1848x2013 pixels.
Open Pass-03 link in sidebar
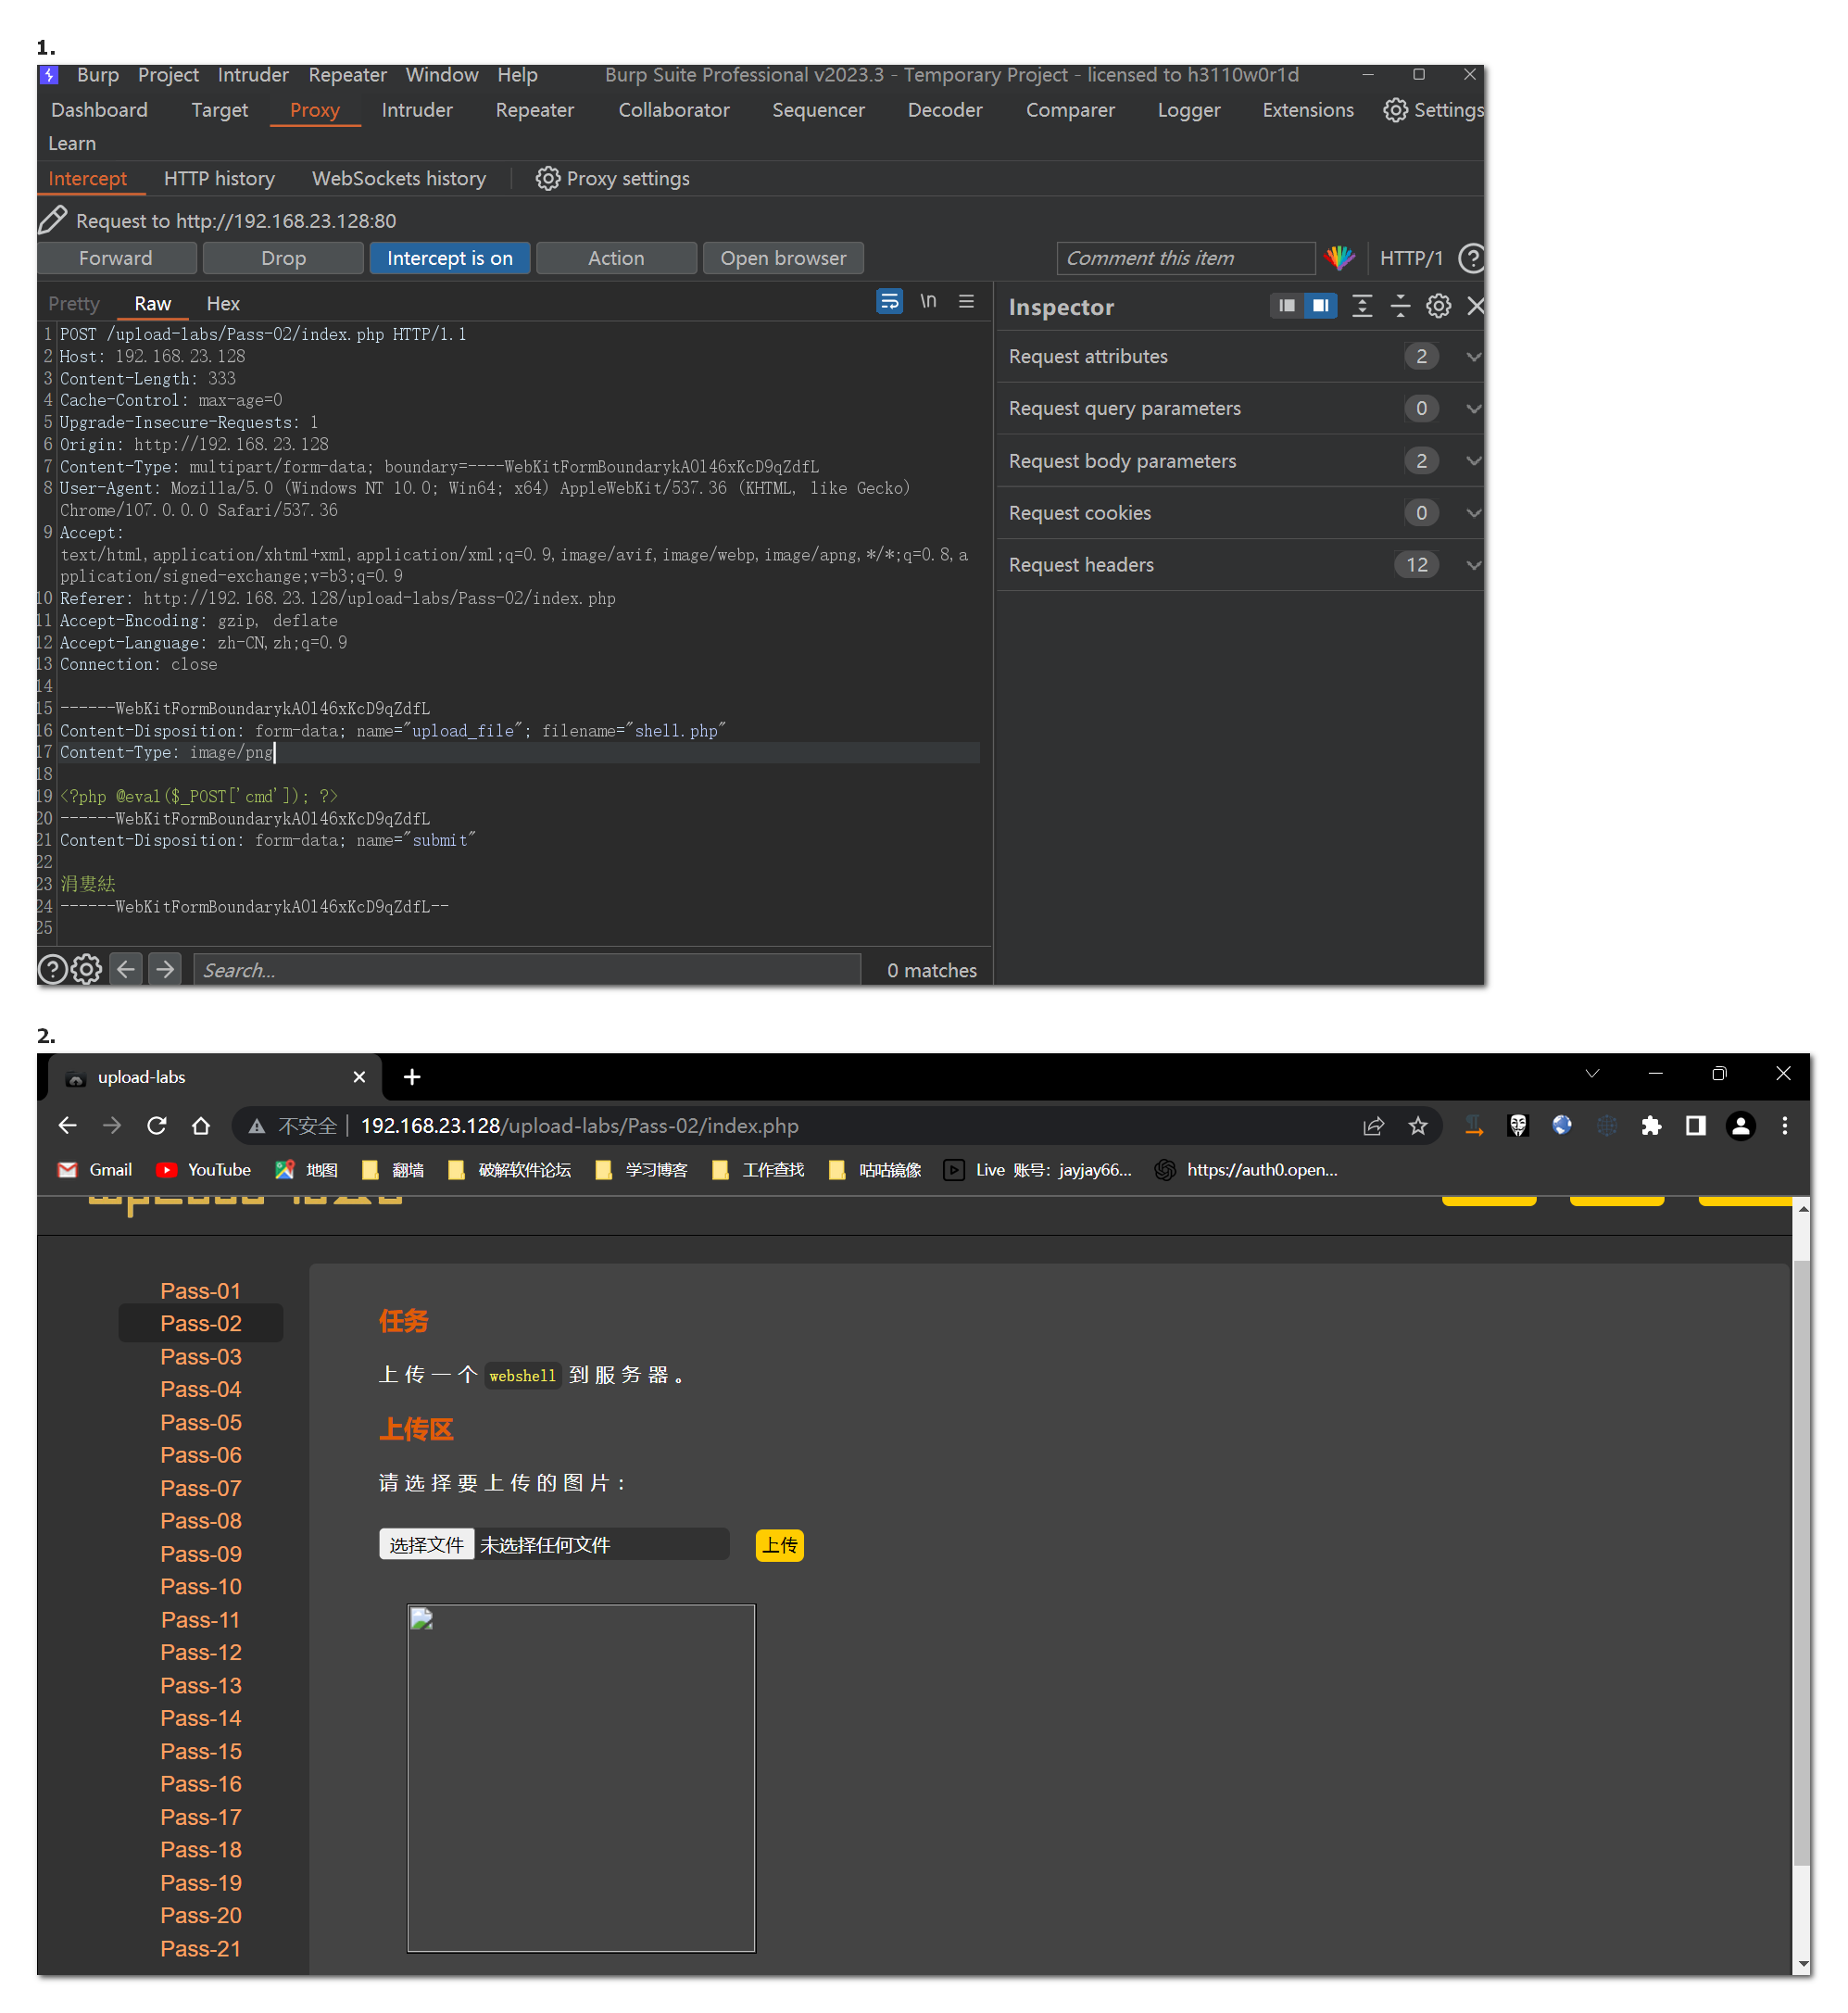click(200, 1357)
